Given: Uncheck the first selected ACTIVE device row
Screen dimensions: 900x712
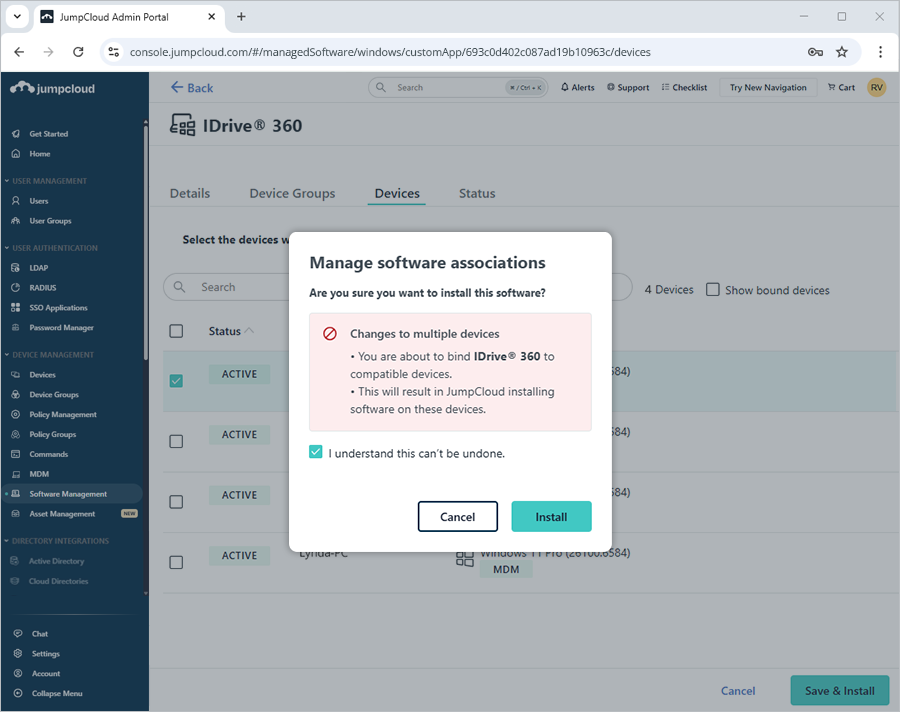Looking at the screenshot, I should click(176, 381).
